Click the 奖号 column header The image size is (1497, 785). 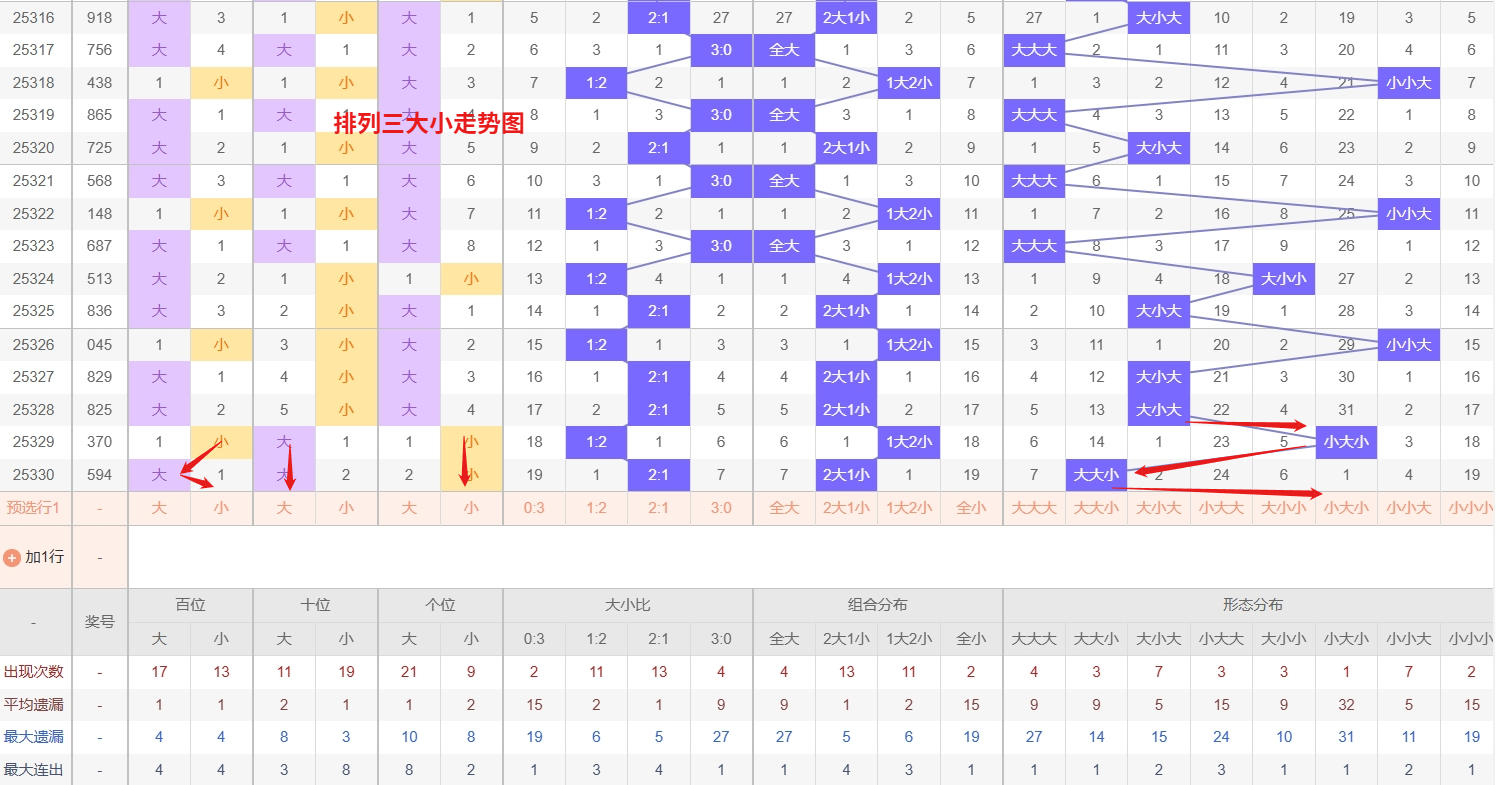pos(100,622)
